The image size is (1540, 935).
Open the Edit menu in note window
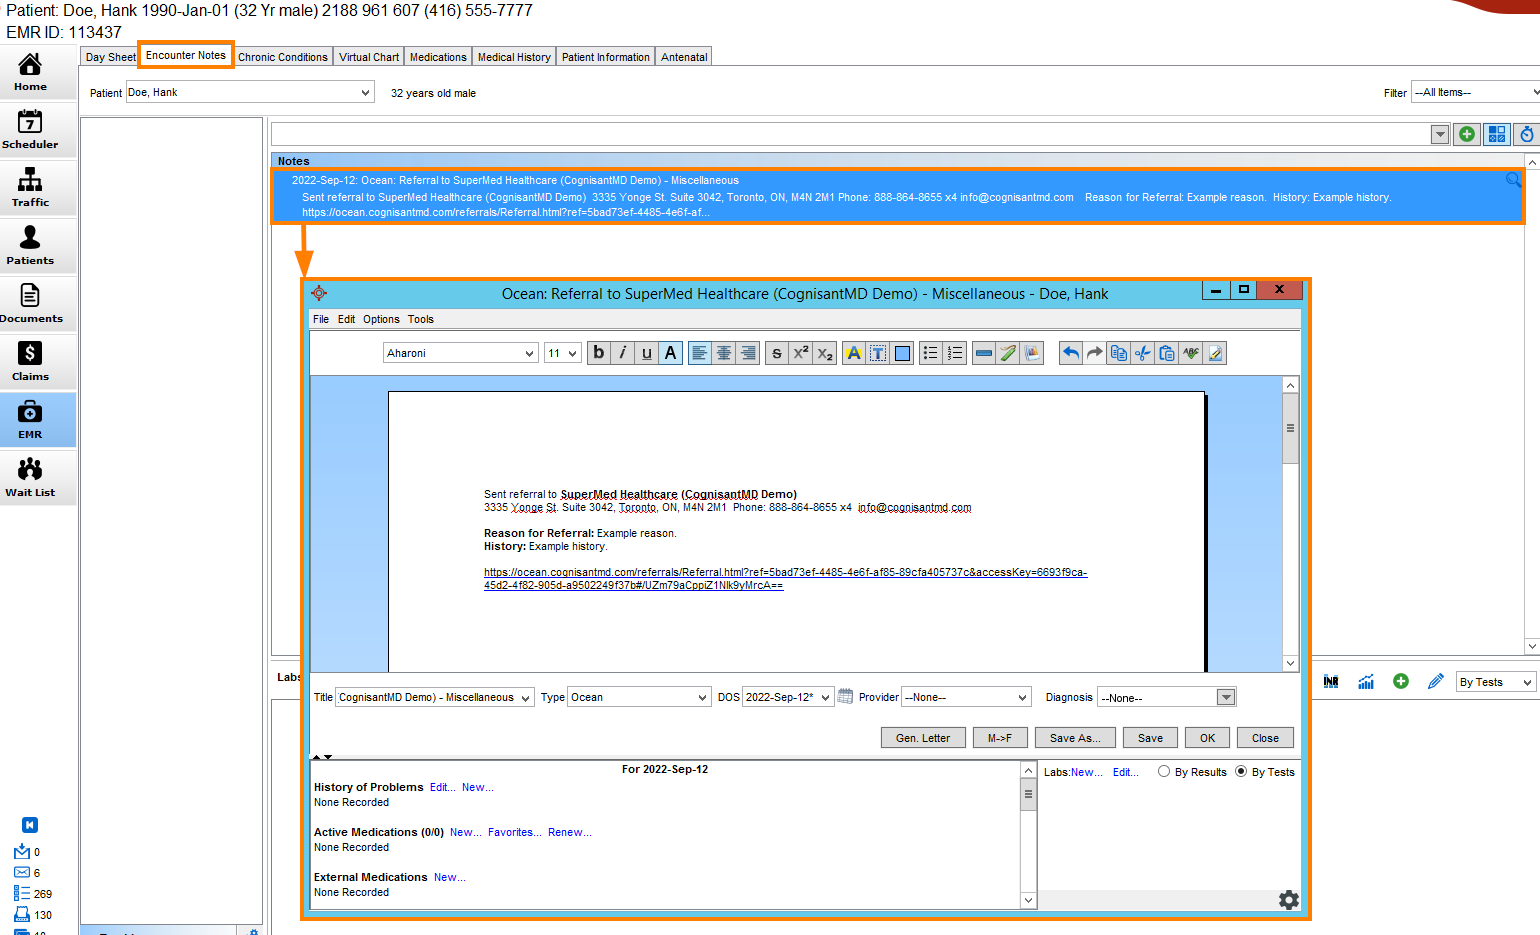[x=346, y=319]
